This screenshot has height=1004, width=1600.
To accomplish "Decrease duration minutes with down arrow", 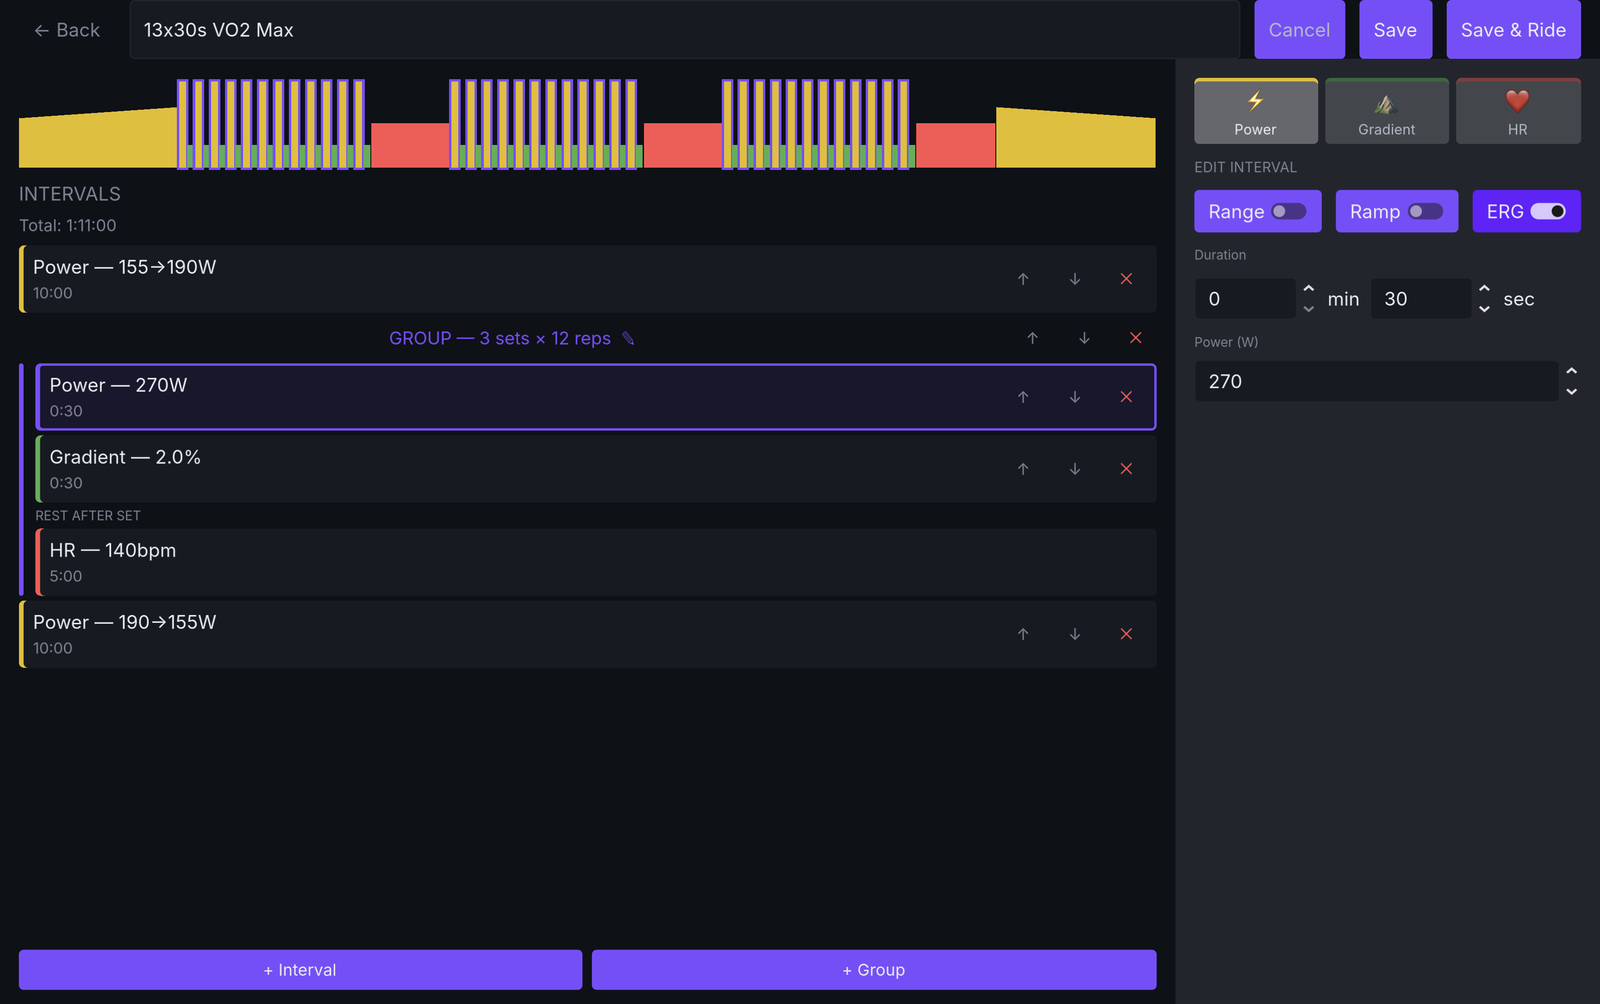I will pyautogui.click(x=1308, y=309).
